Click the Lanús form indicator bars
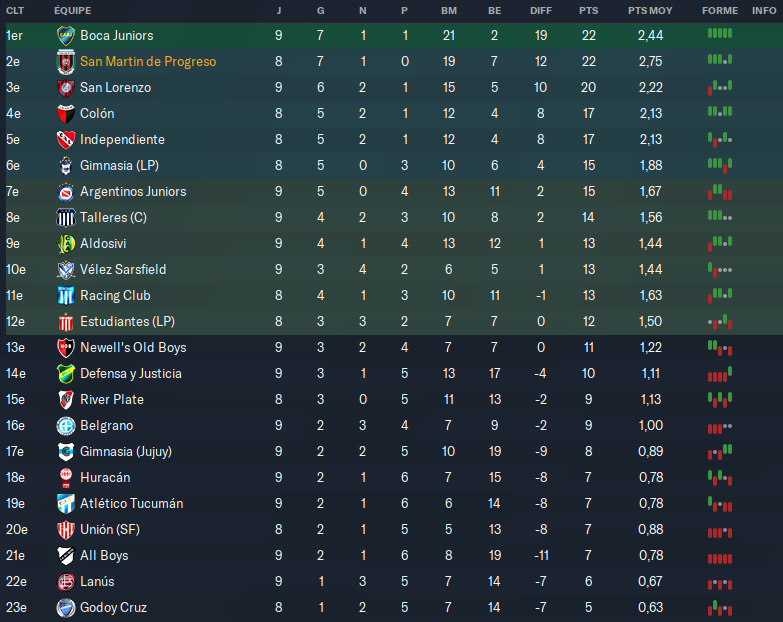The image size is (783, 622). [x=720, y=581]
